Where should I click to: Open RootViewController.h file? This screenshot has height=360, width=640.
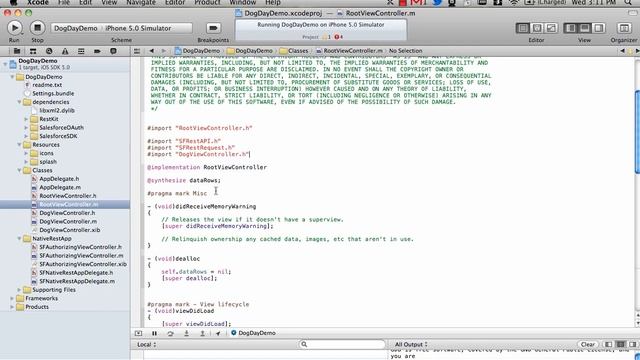coord(68,196)
